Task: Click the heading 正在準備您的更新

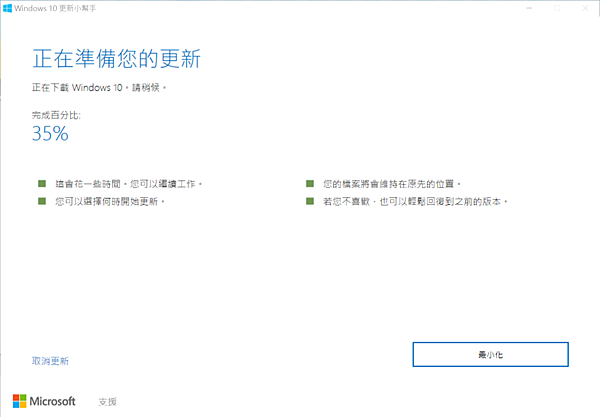Action: click(116, 59)
